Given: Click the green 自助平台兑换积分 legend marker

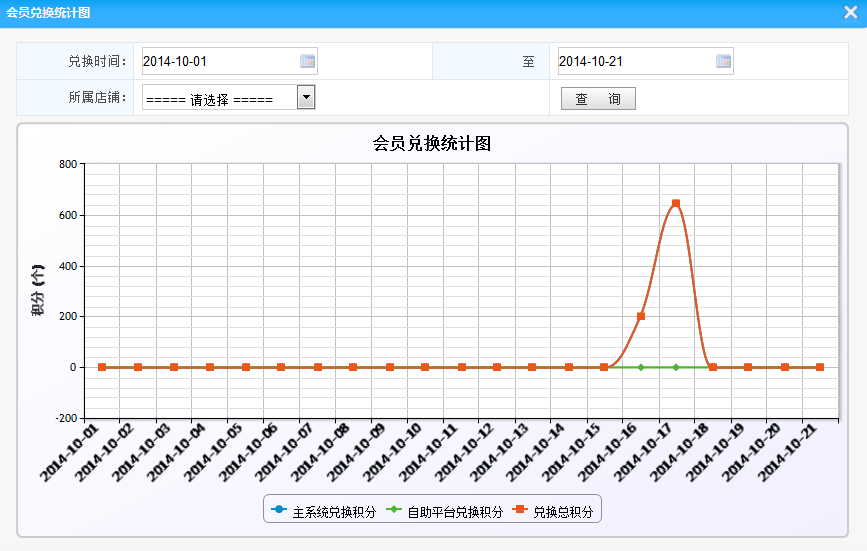Looking at the screenshot, I should pyautogui.click(x=394, y=511).
